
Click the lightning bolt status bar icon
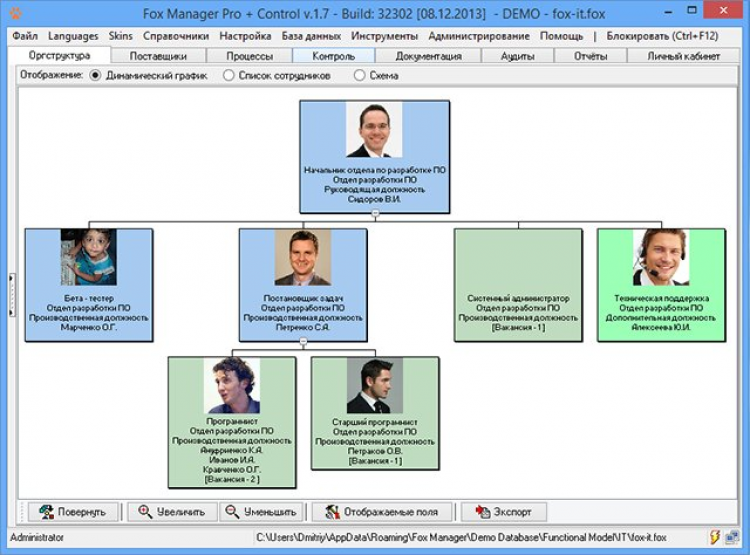coord(715,537)
